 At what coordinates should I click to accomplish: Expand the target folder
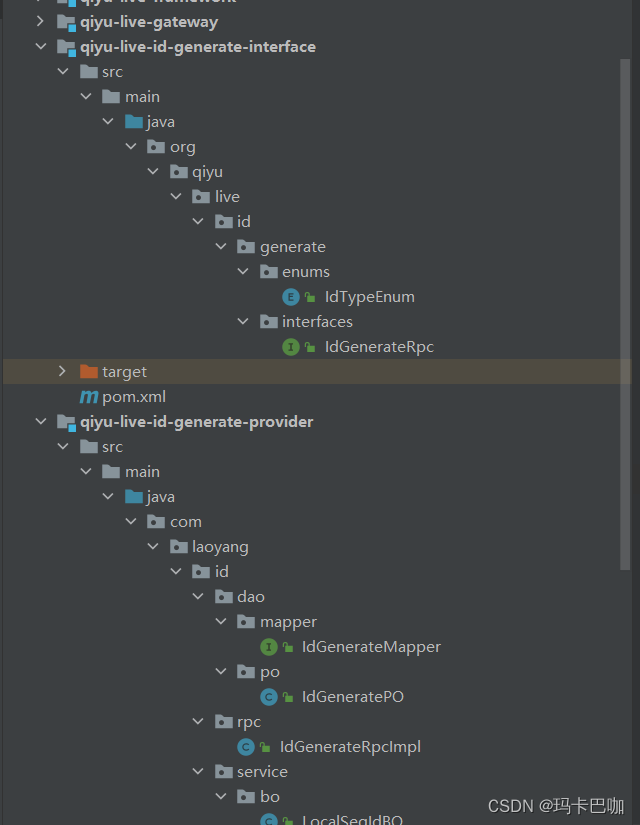point(62,371)
